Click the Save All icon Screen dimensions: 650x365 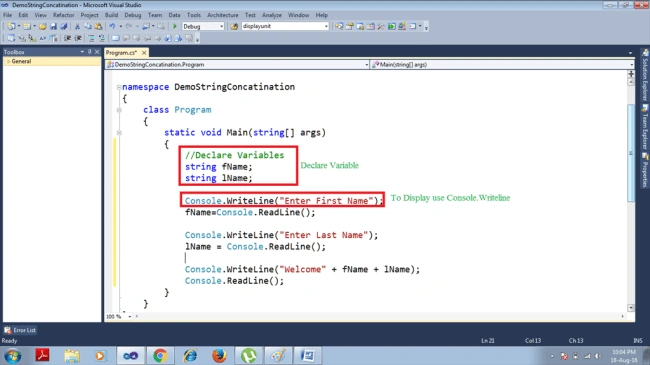tap(63, 26)
